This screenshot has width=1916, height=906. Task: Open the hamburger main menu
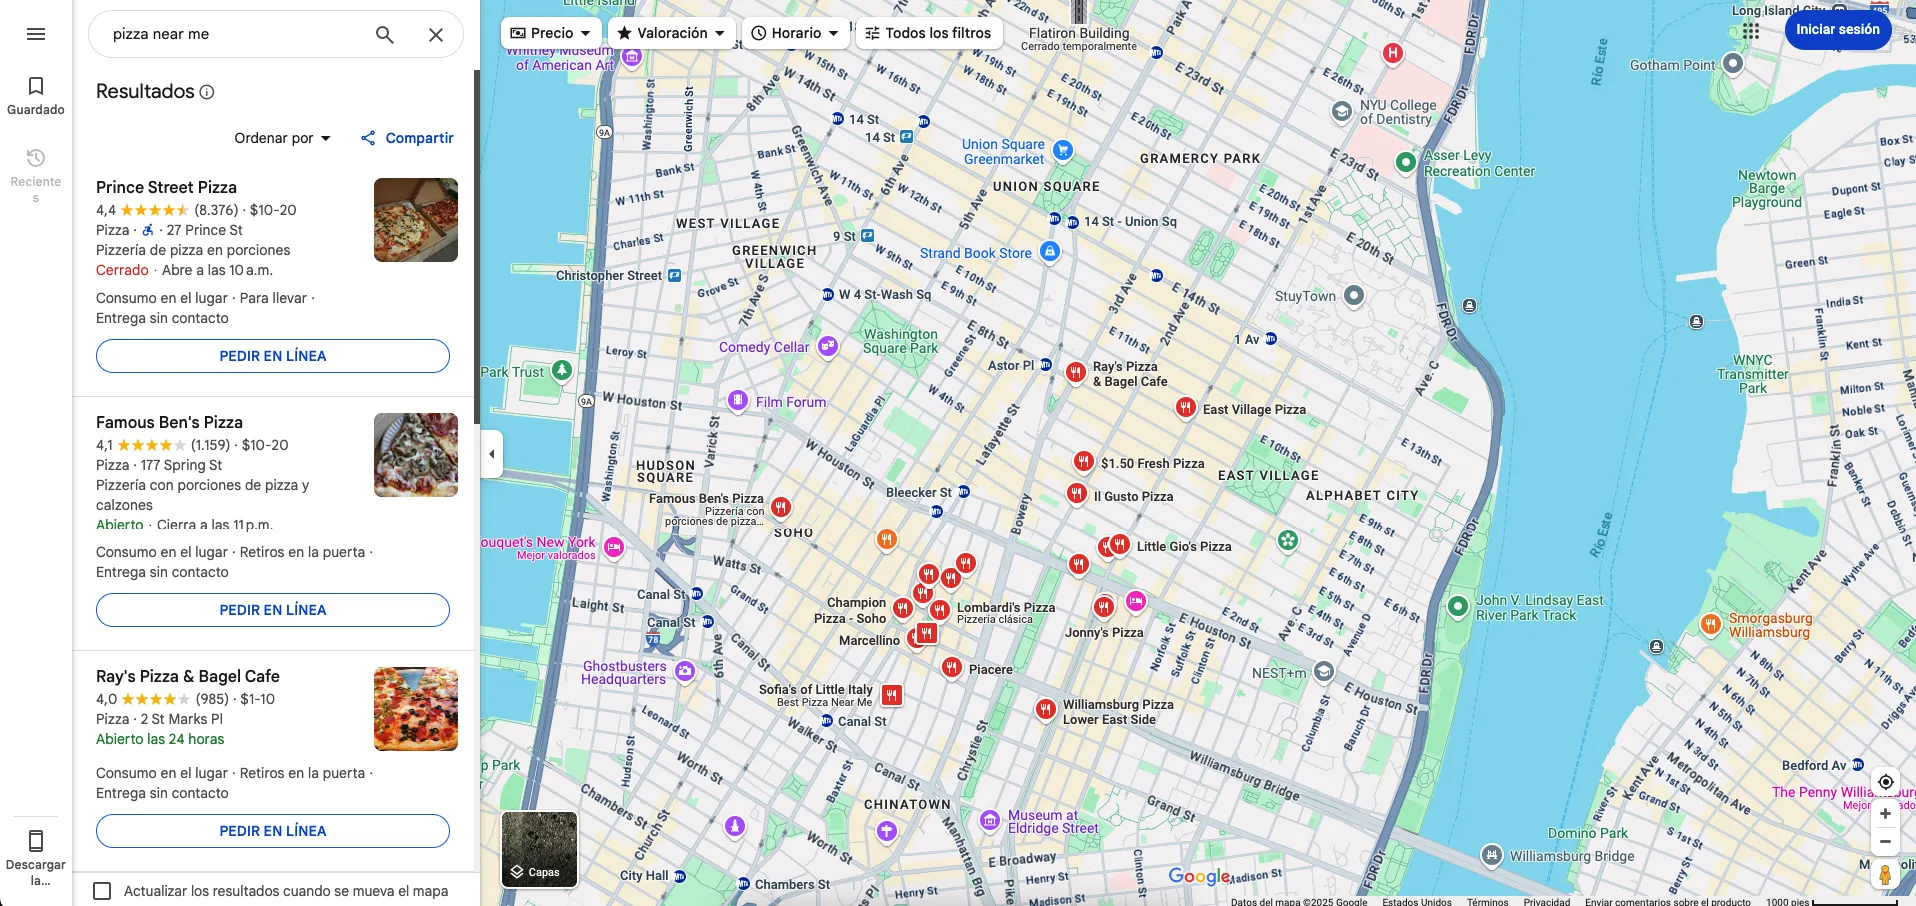(36, 34)
